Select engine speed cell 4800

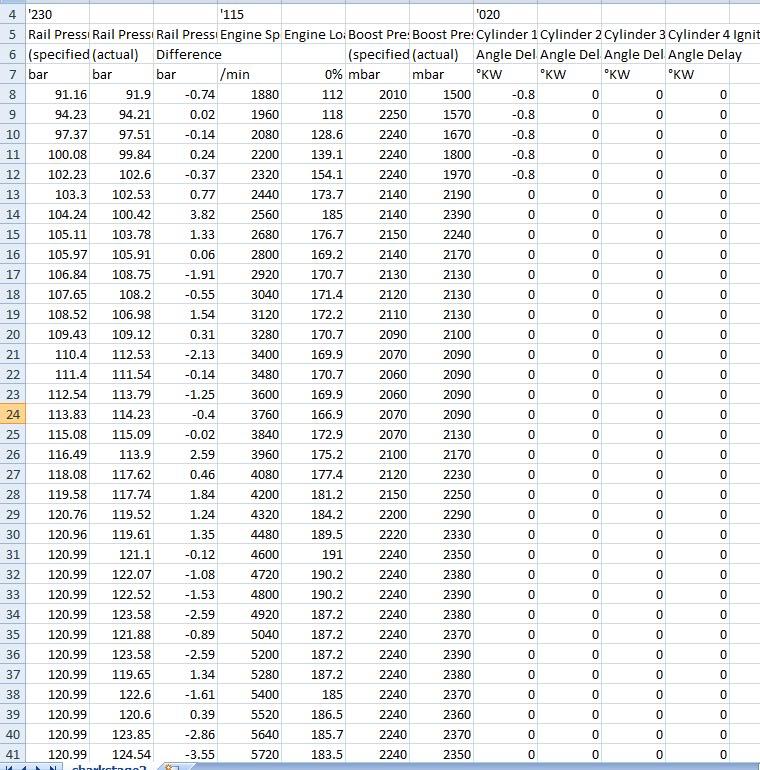click(249, 595)
